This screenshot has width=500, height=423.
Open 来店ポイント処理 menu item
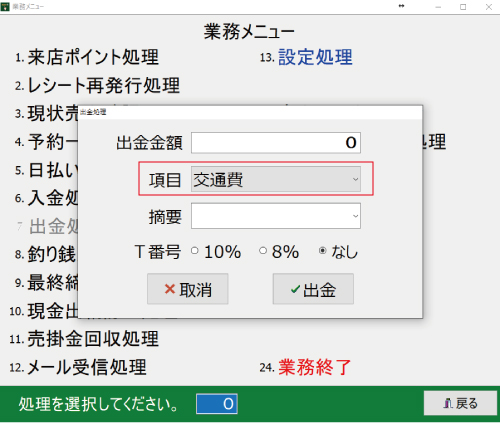click(93, 57)
